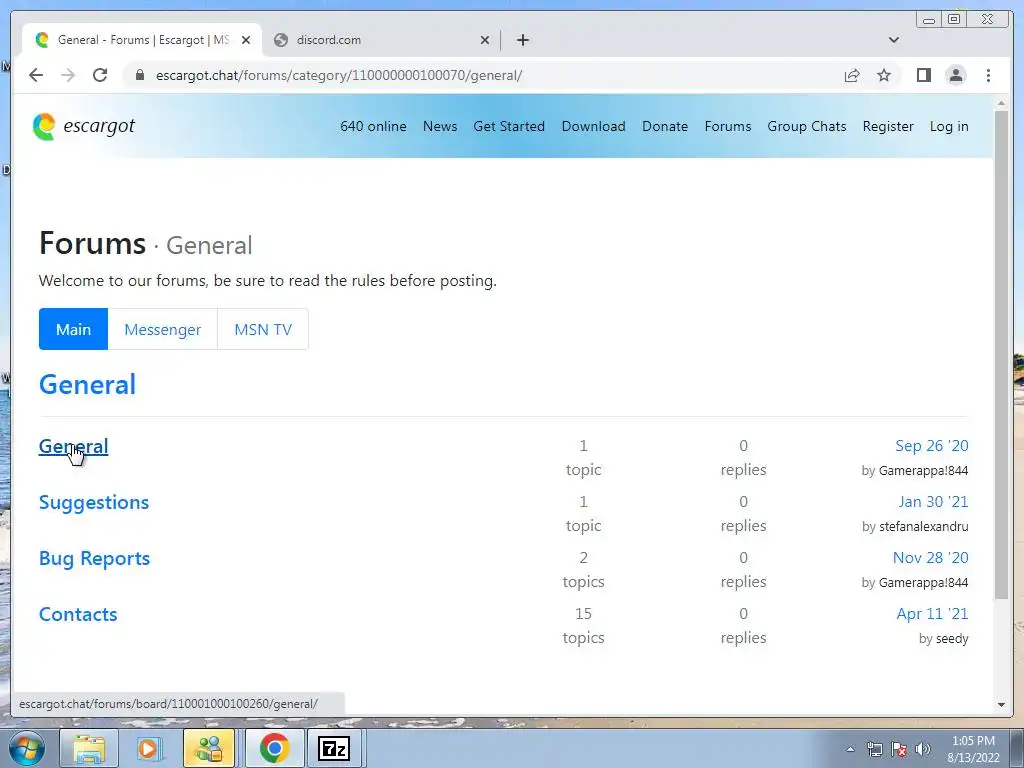Open Get Started in the navigation

[x=509, y=127]
